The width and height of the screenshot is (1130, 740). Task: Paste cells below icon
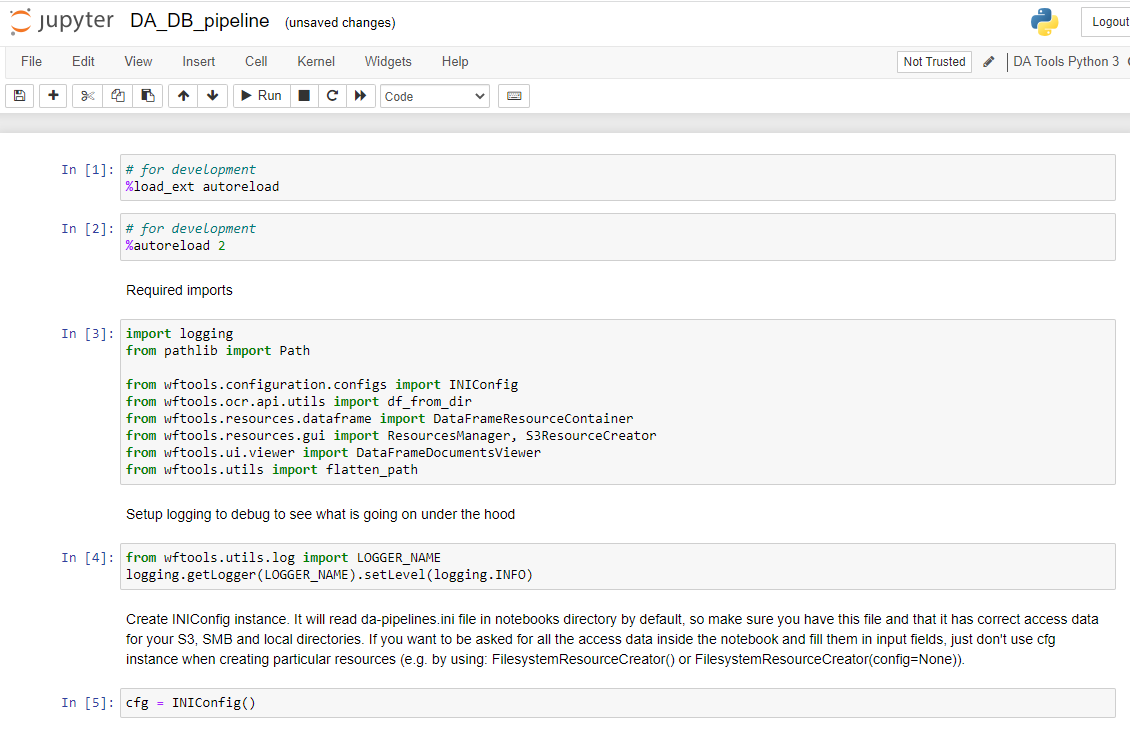point(148,96)
